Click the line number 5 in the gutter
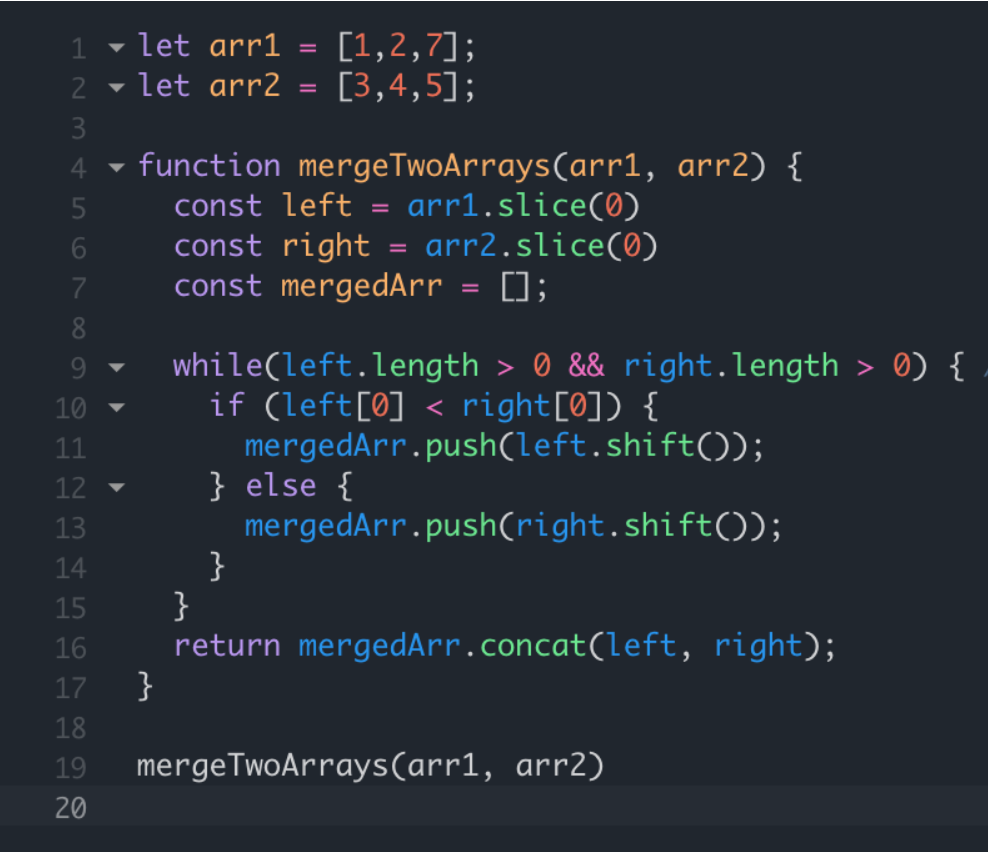Image resolution: width=988 pixels, height=852 pixels. tap(78, 206)
